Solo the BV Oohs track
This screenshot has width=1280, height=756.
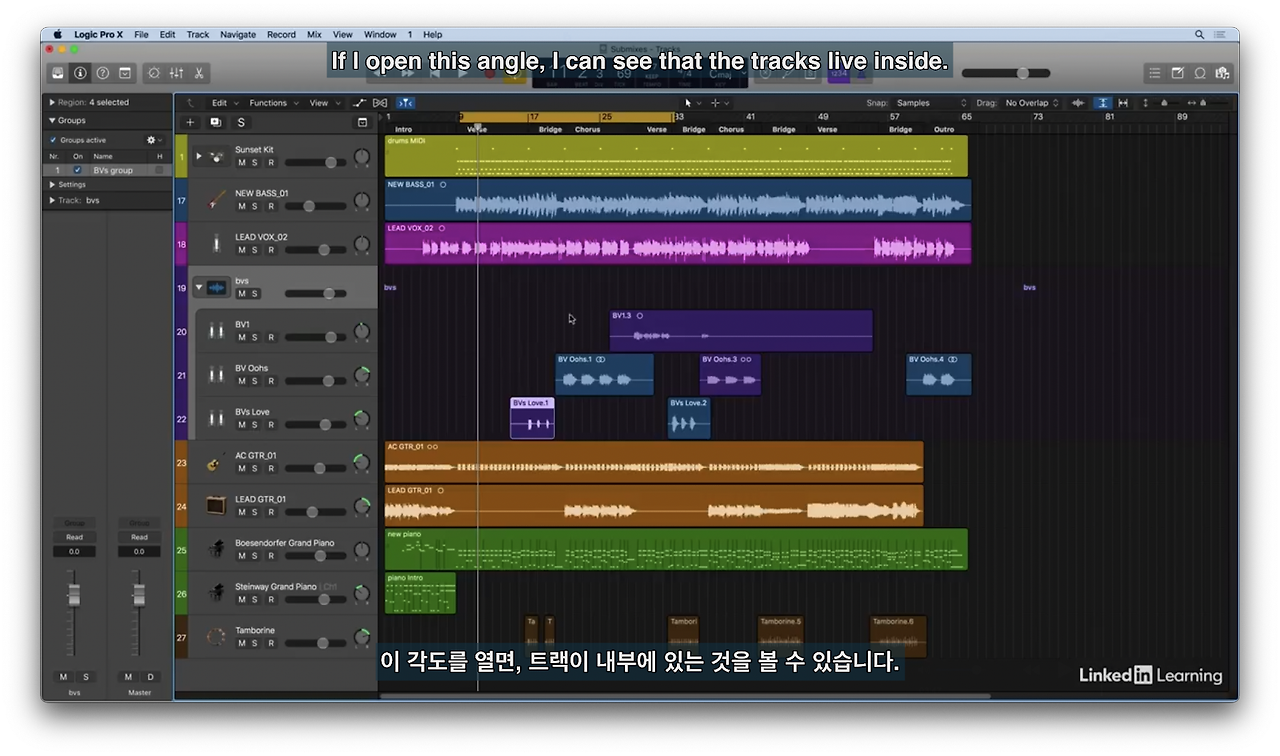pos(255,381)
